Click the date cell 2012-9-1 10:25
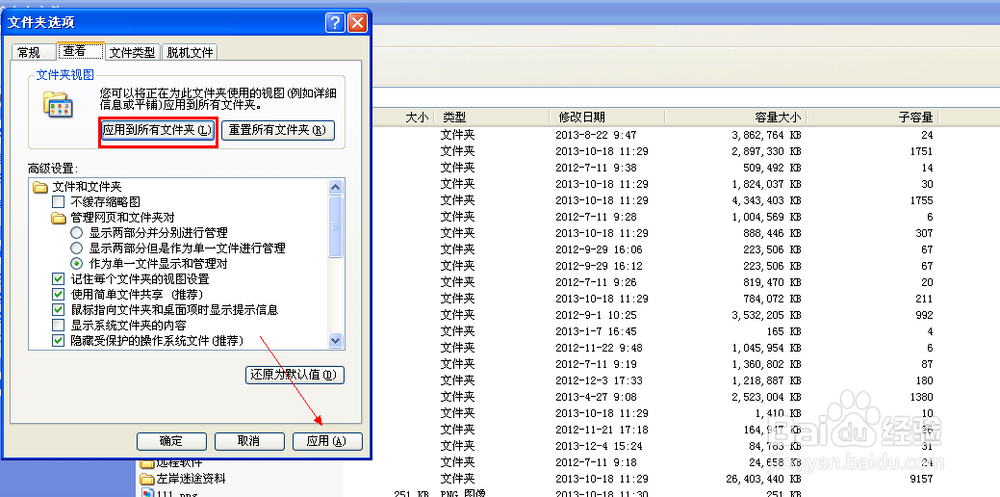This screenshot has height=497, width=1000. coord(596,315)
